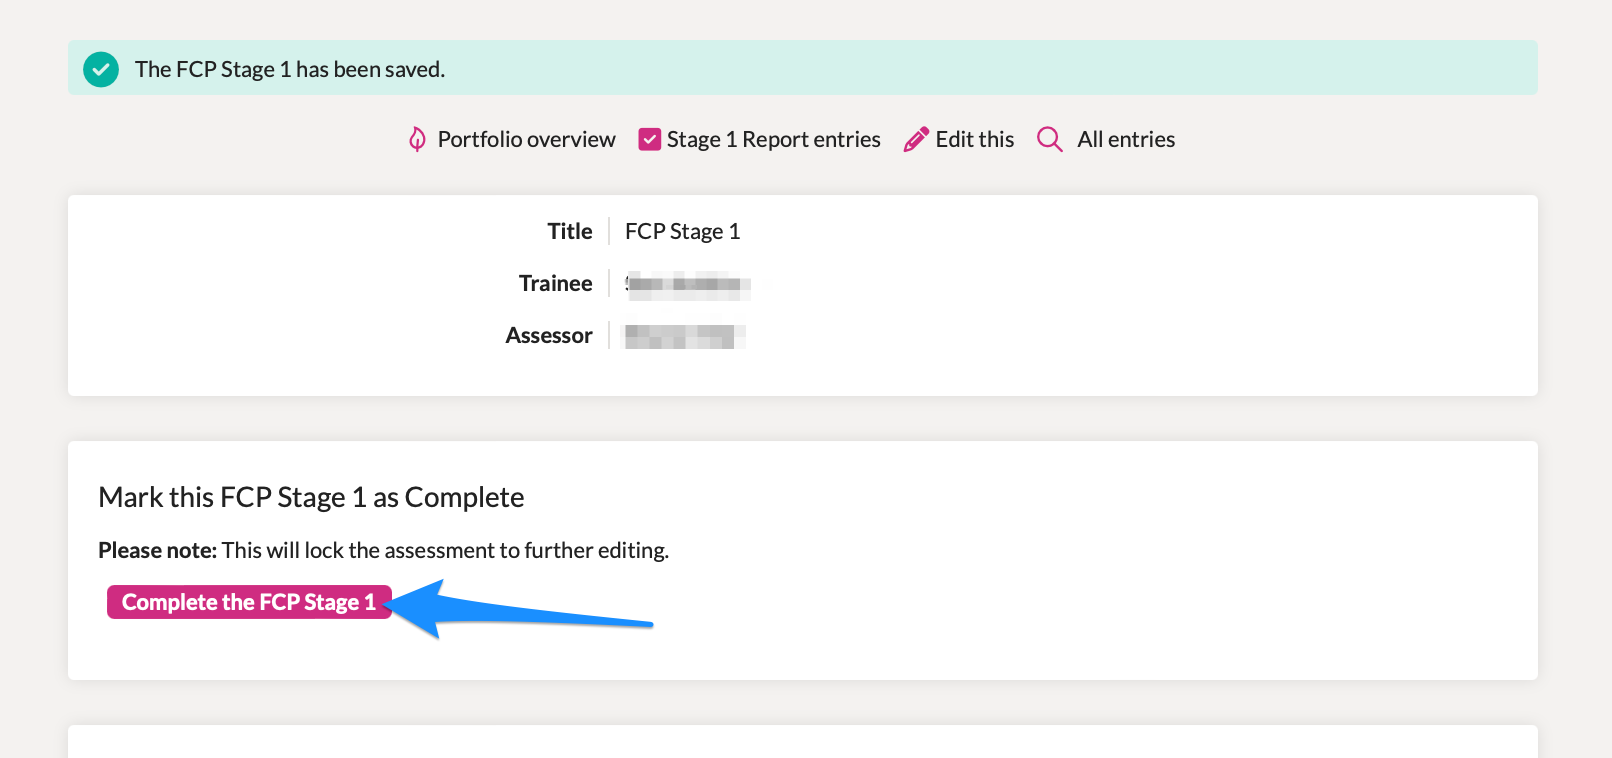Click the FCP Stage 1 title value
The width and height of the screenshot is (1612, 758).
click(x=682, y=232)
